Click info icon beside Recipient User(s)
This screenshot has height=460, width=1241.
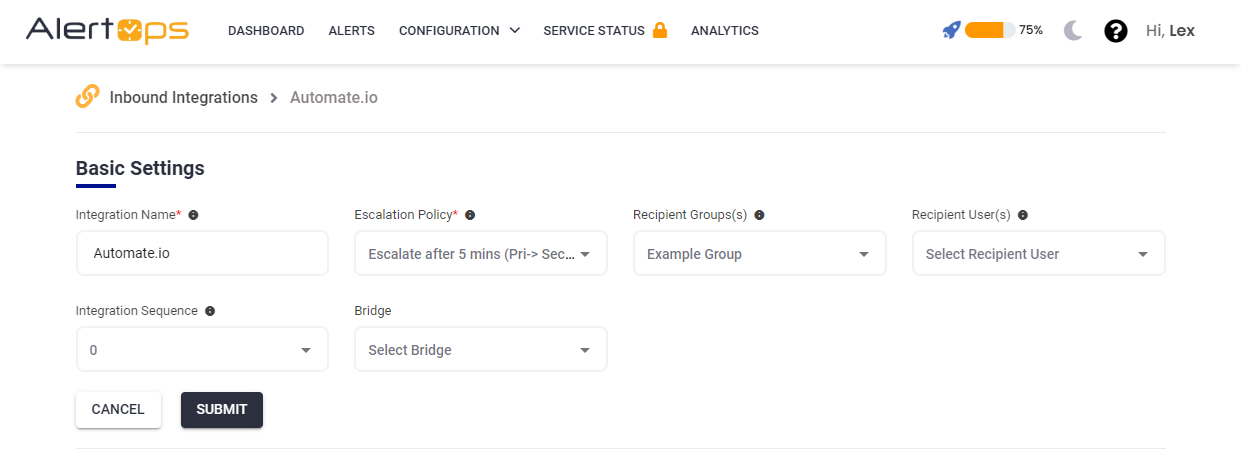pyautogui.click(x=1023, y=215)
